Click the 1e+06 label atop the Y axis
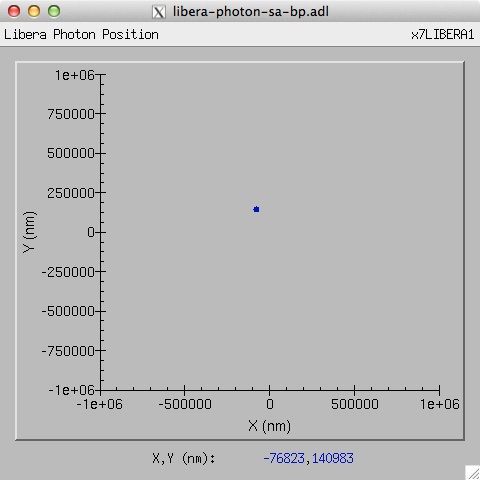Image resolution: width=480 pixels, height=480 pixels. (75, 75)
